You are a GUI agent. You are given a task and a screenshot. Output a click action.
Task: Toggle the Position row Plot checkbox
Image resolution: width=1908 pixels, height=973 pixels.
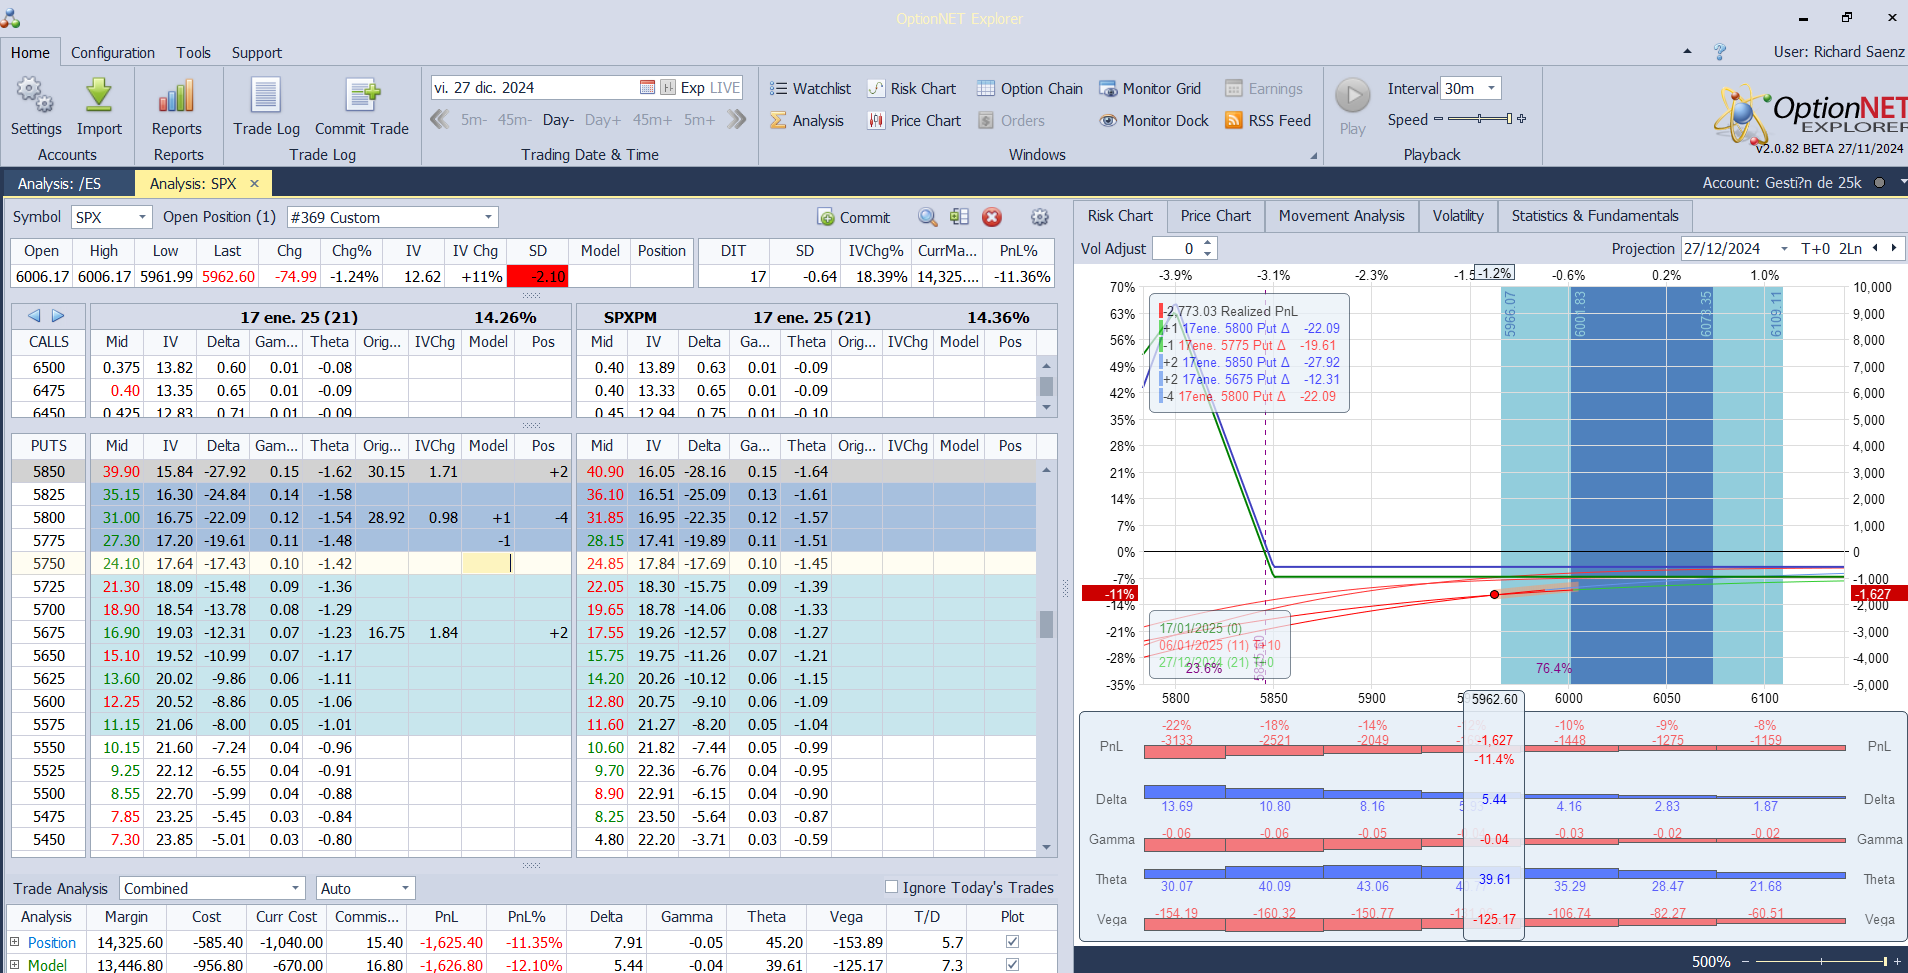pos(1012,942)
